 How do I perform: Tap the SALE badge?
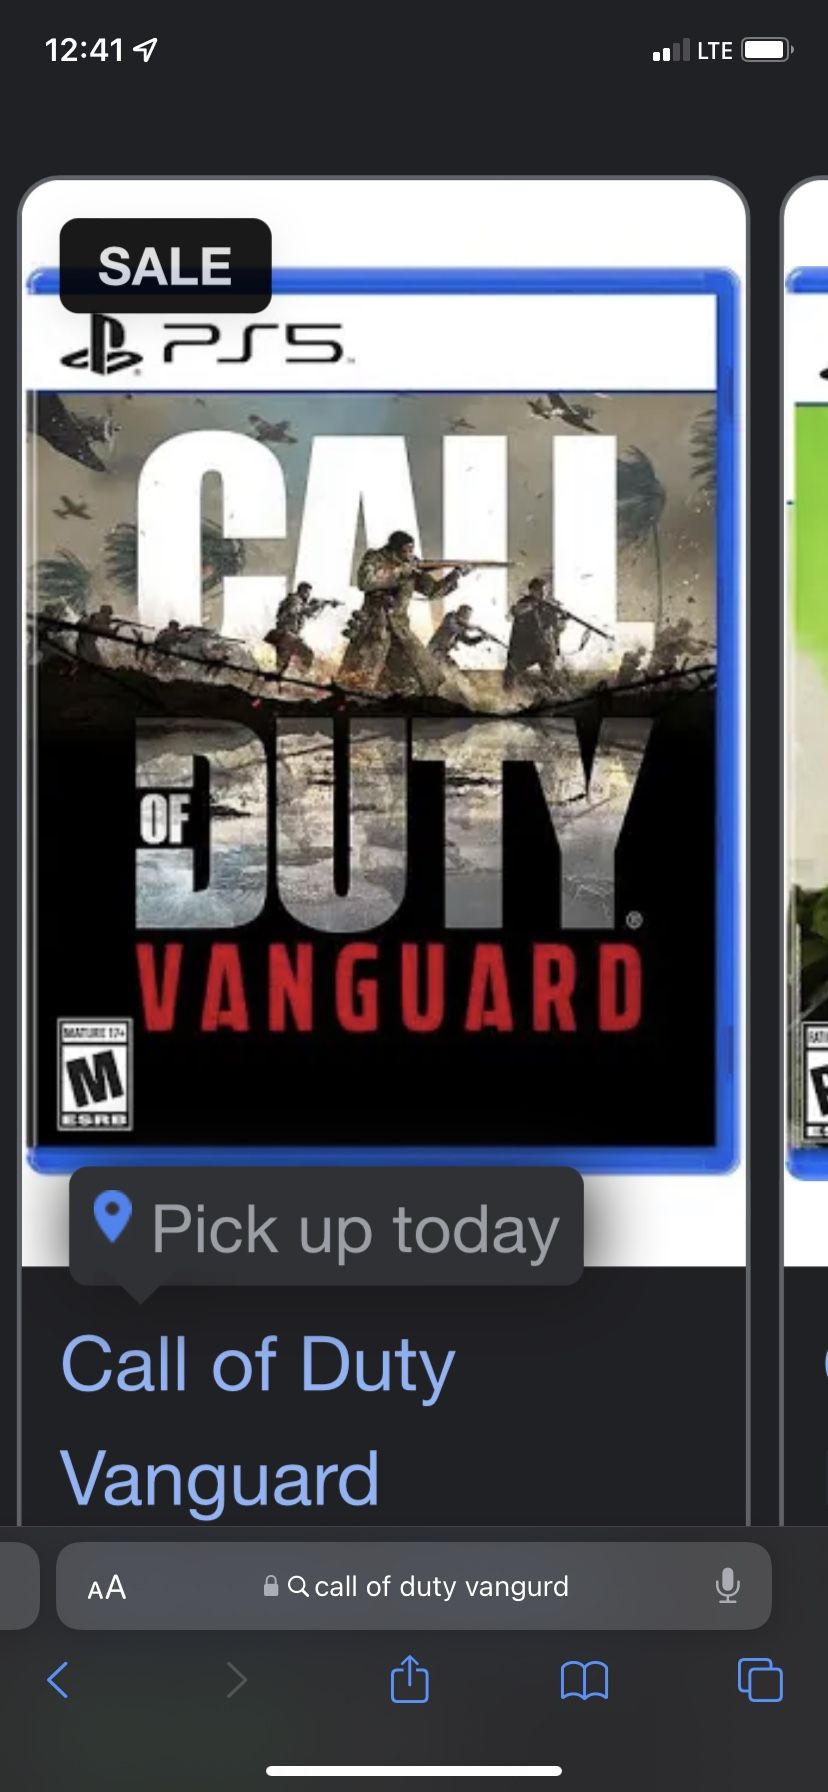[165, 266]
